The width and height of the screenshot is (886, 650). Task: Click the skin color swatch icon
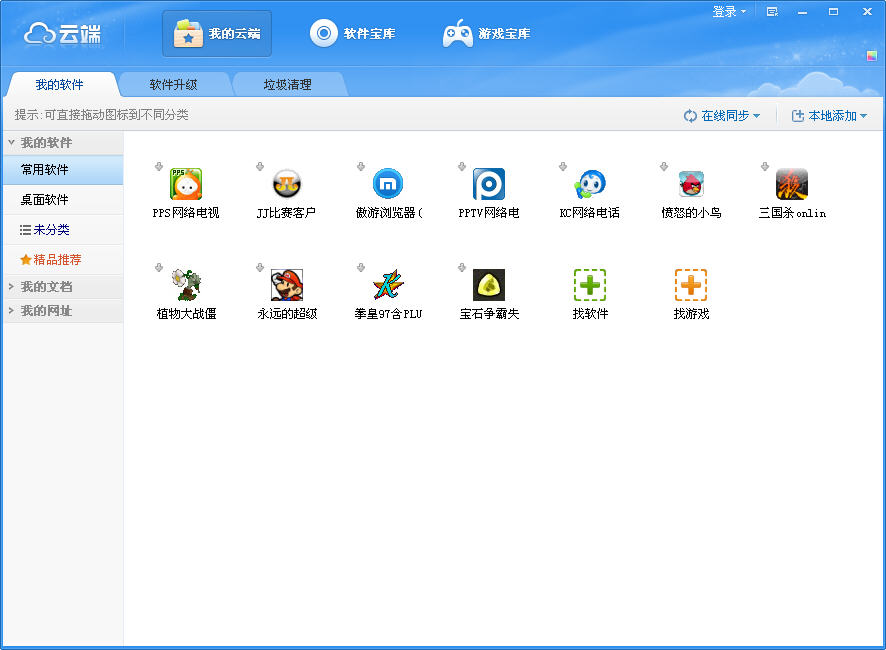click(x=872, y=56)
